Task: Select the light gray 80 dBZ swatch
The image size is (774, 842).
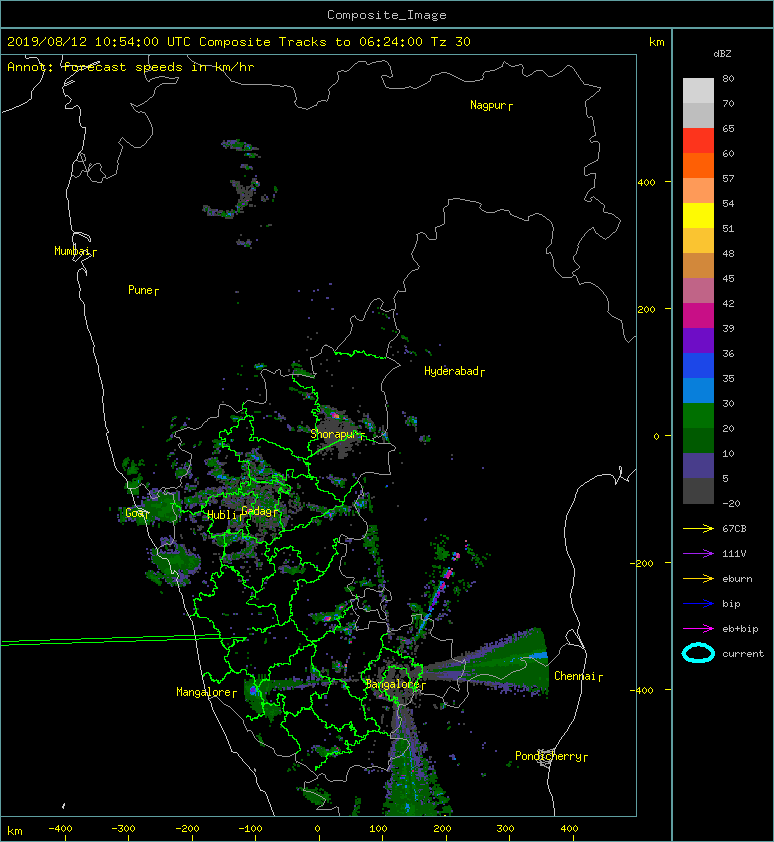Action: tap(698, 90)
